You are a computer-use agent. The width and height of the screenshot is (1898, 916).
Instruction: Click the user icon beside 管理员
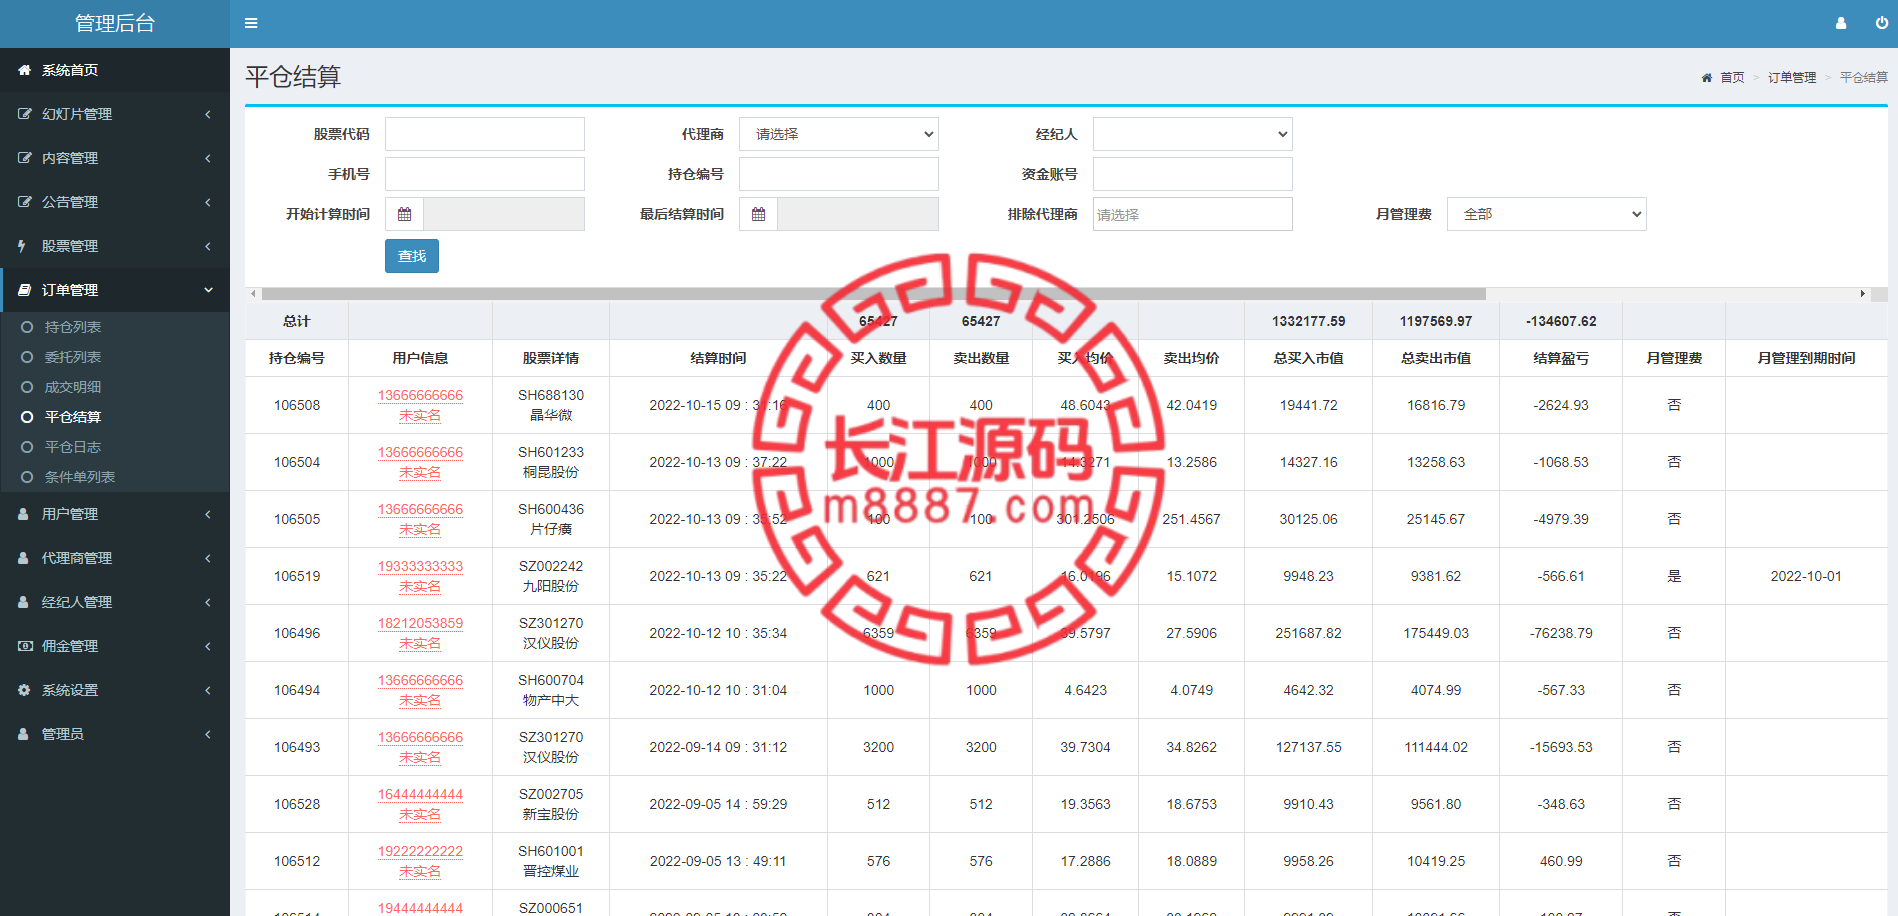tap(23, 734)
